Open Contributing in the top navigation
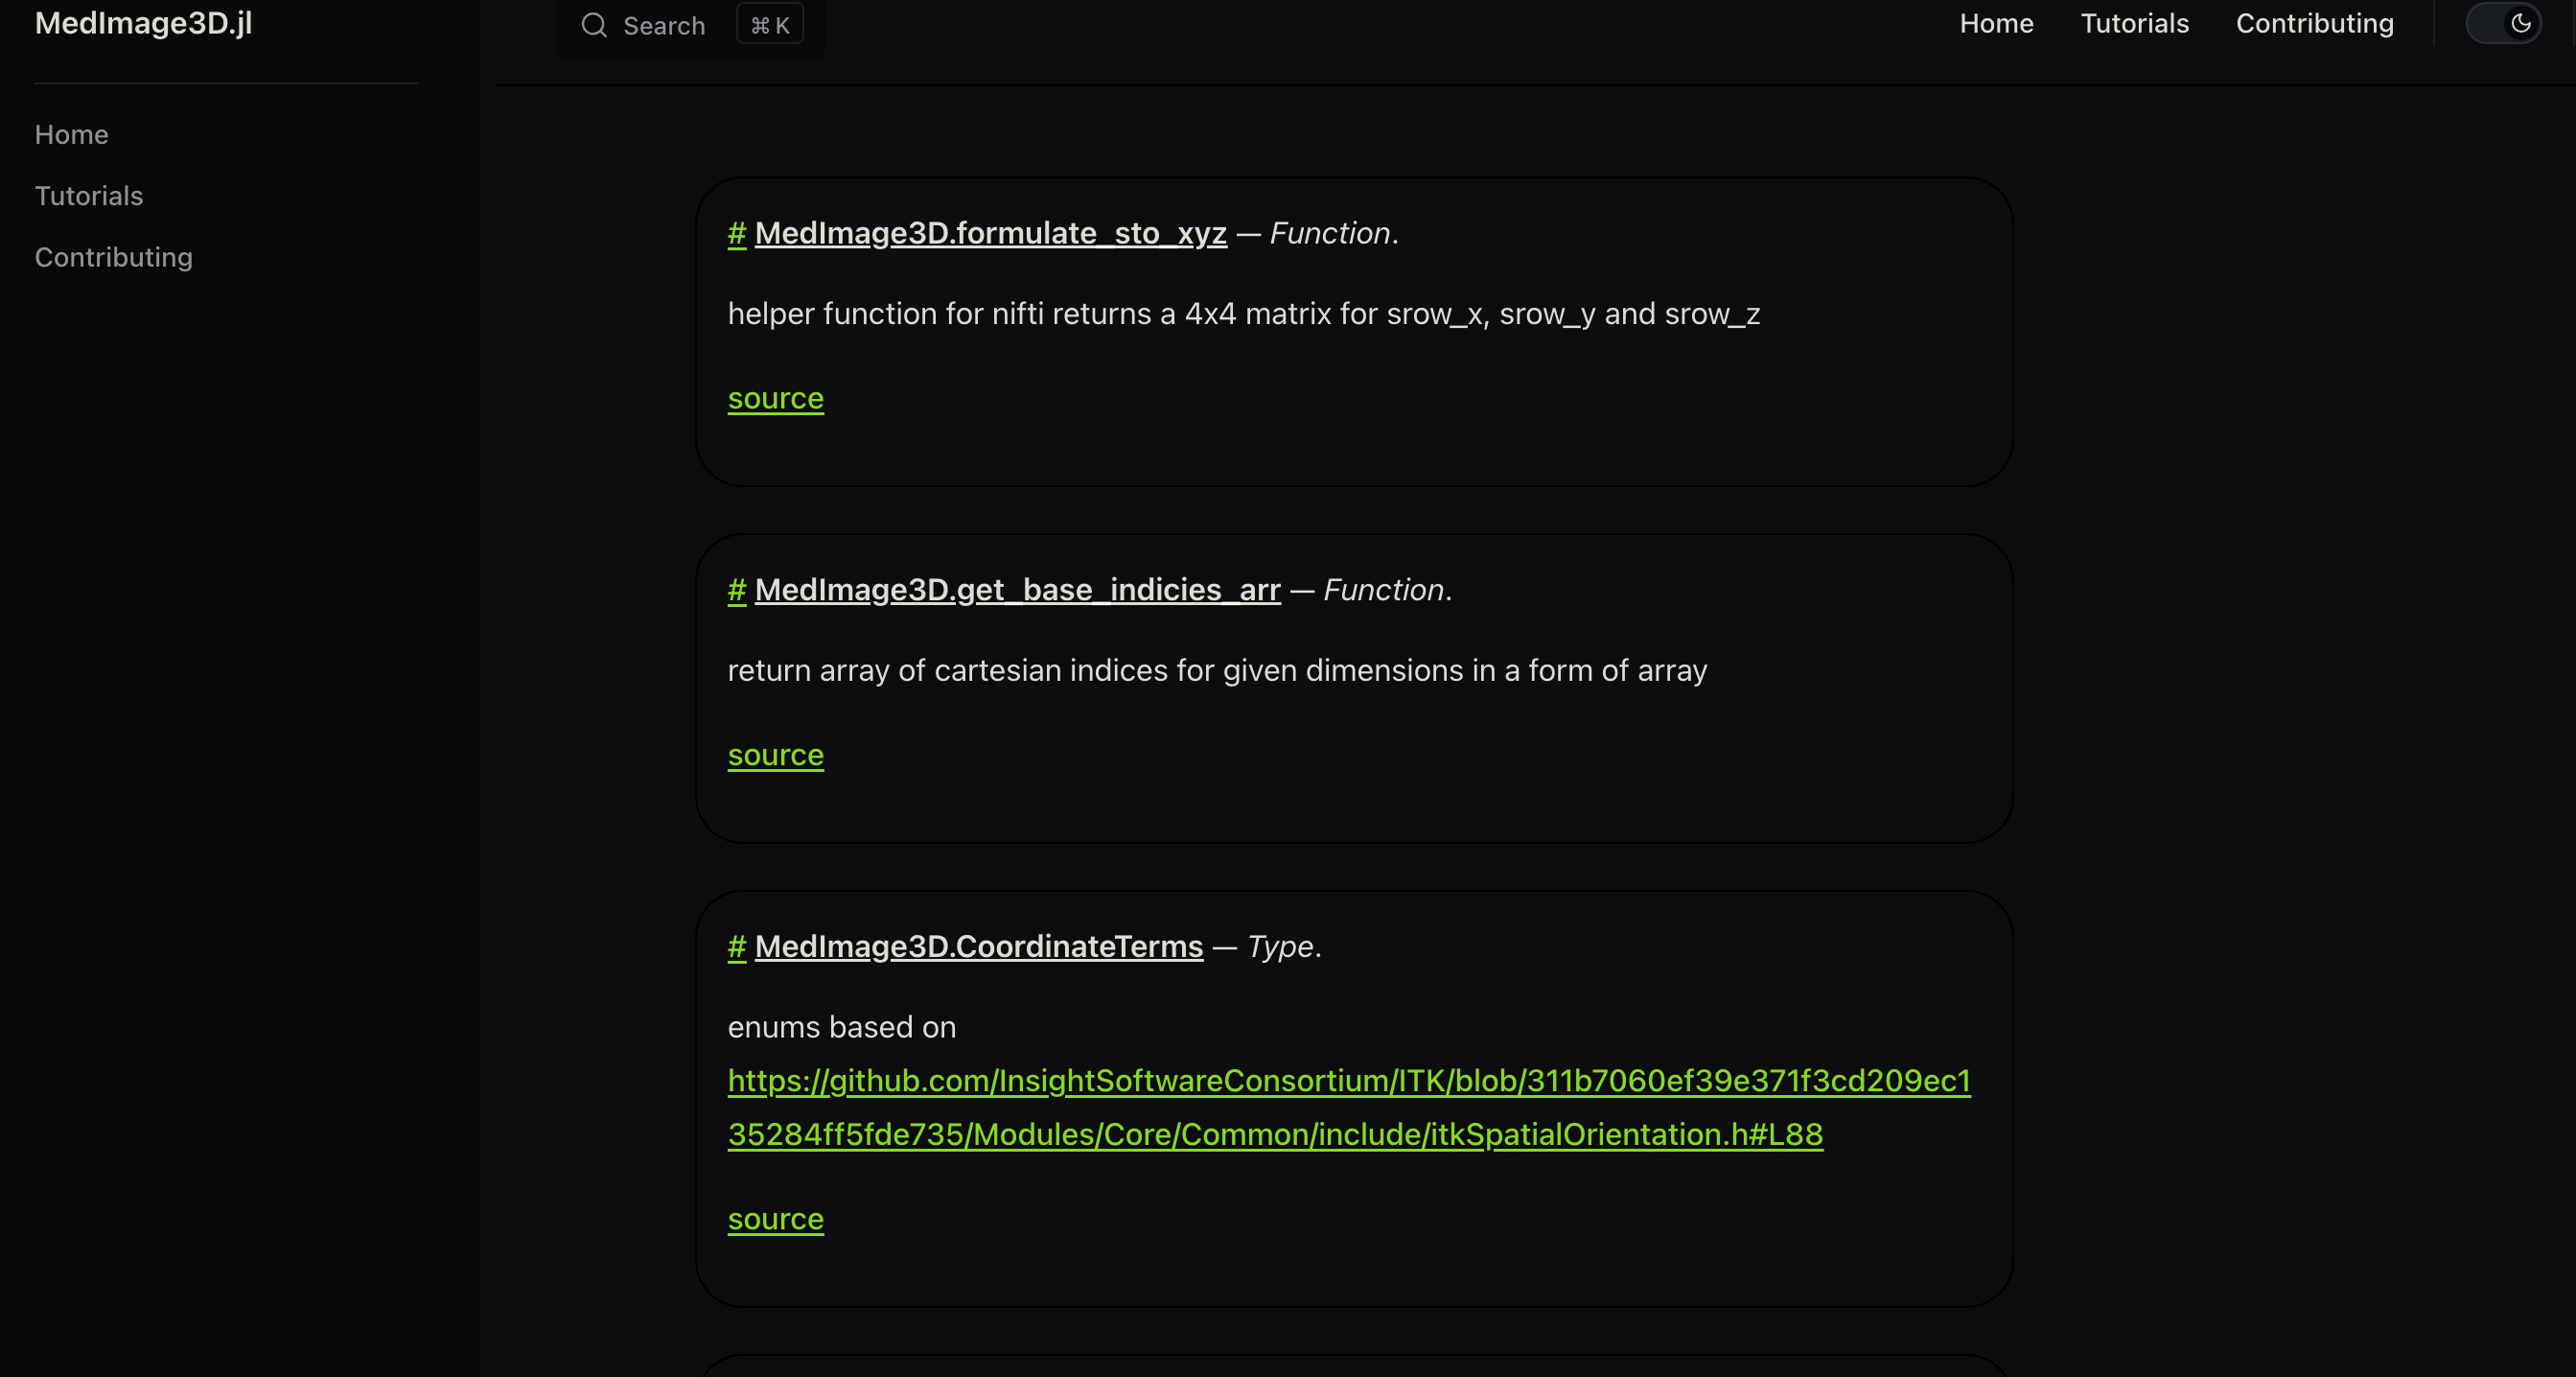This screenshot has height=1377, width=2576. point(2314,23)
